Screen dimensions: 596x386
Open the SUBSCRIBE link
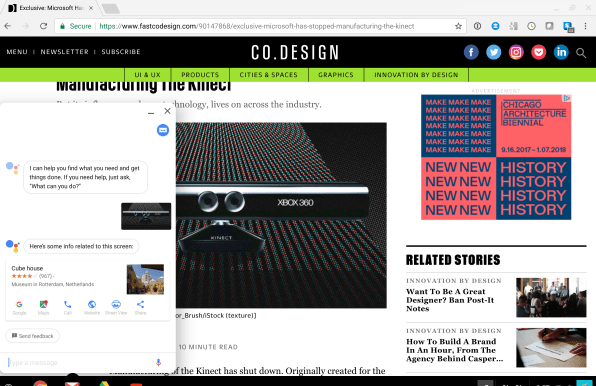(x=121, y=52)
